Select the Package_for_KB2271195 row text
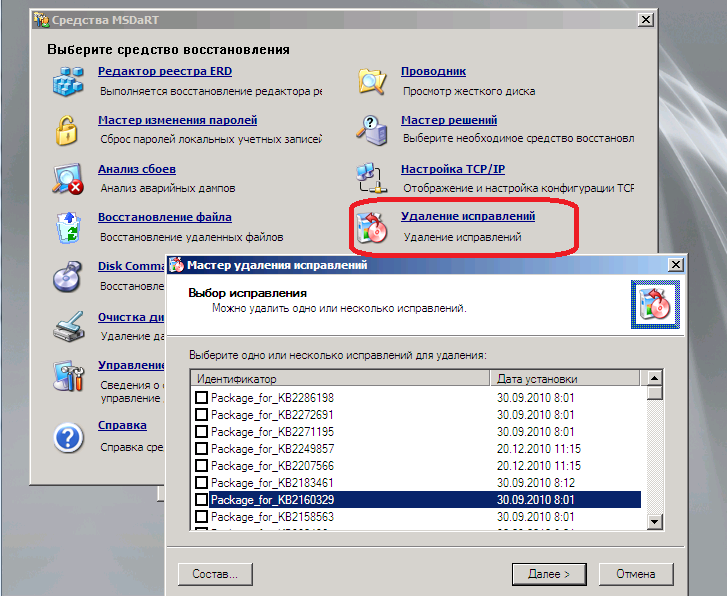 272,432
